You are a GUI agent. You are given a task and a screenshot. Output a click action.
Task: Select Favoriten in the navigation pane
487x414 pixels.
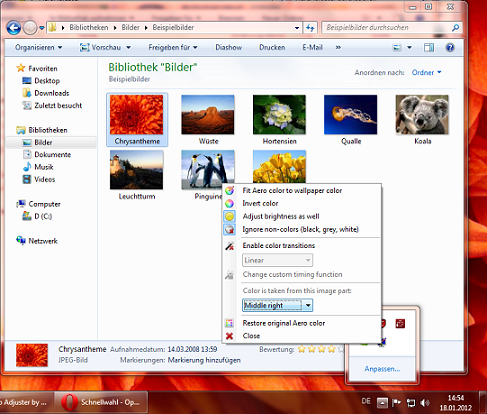pos(37,68)
